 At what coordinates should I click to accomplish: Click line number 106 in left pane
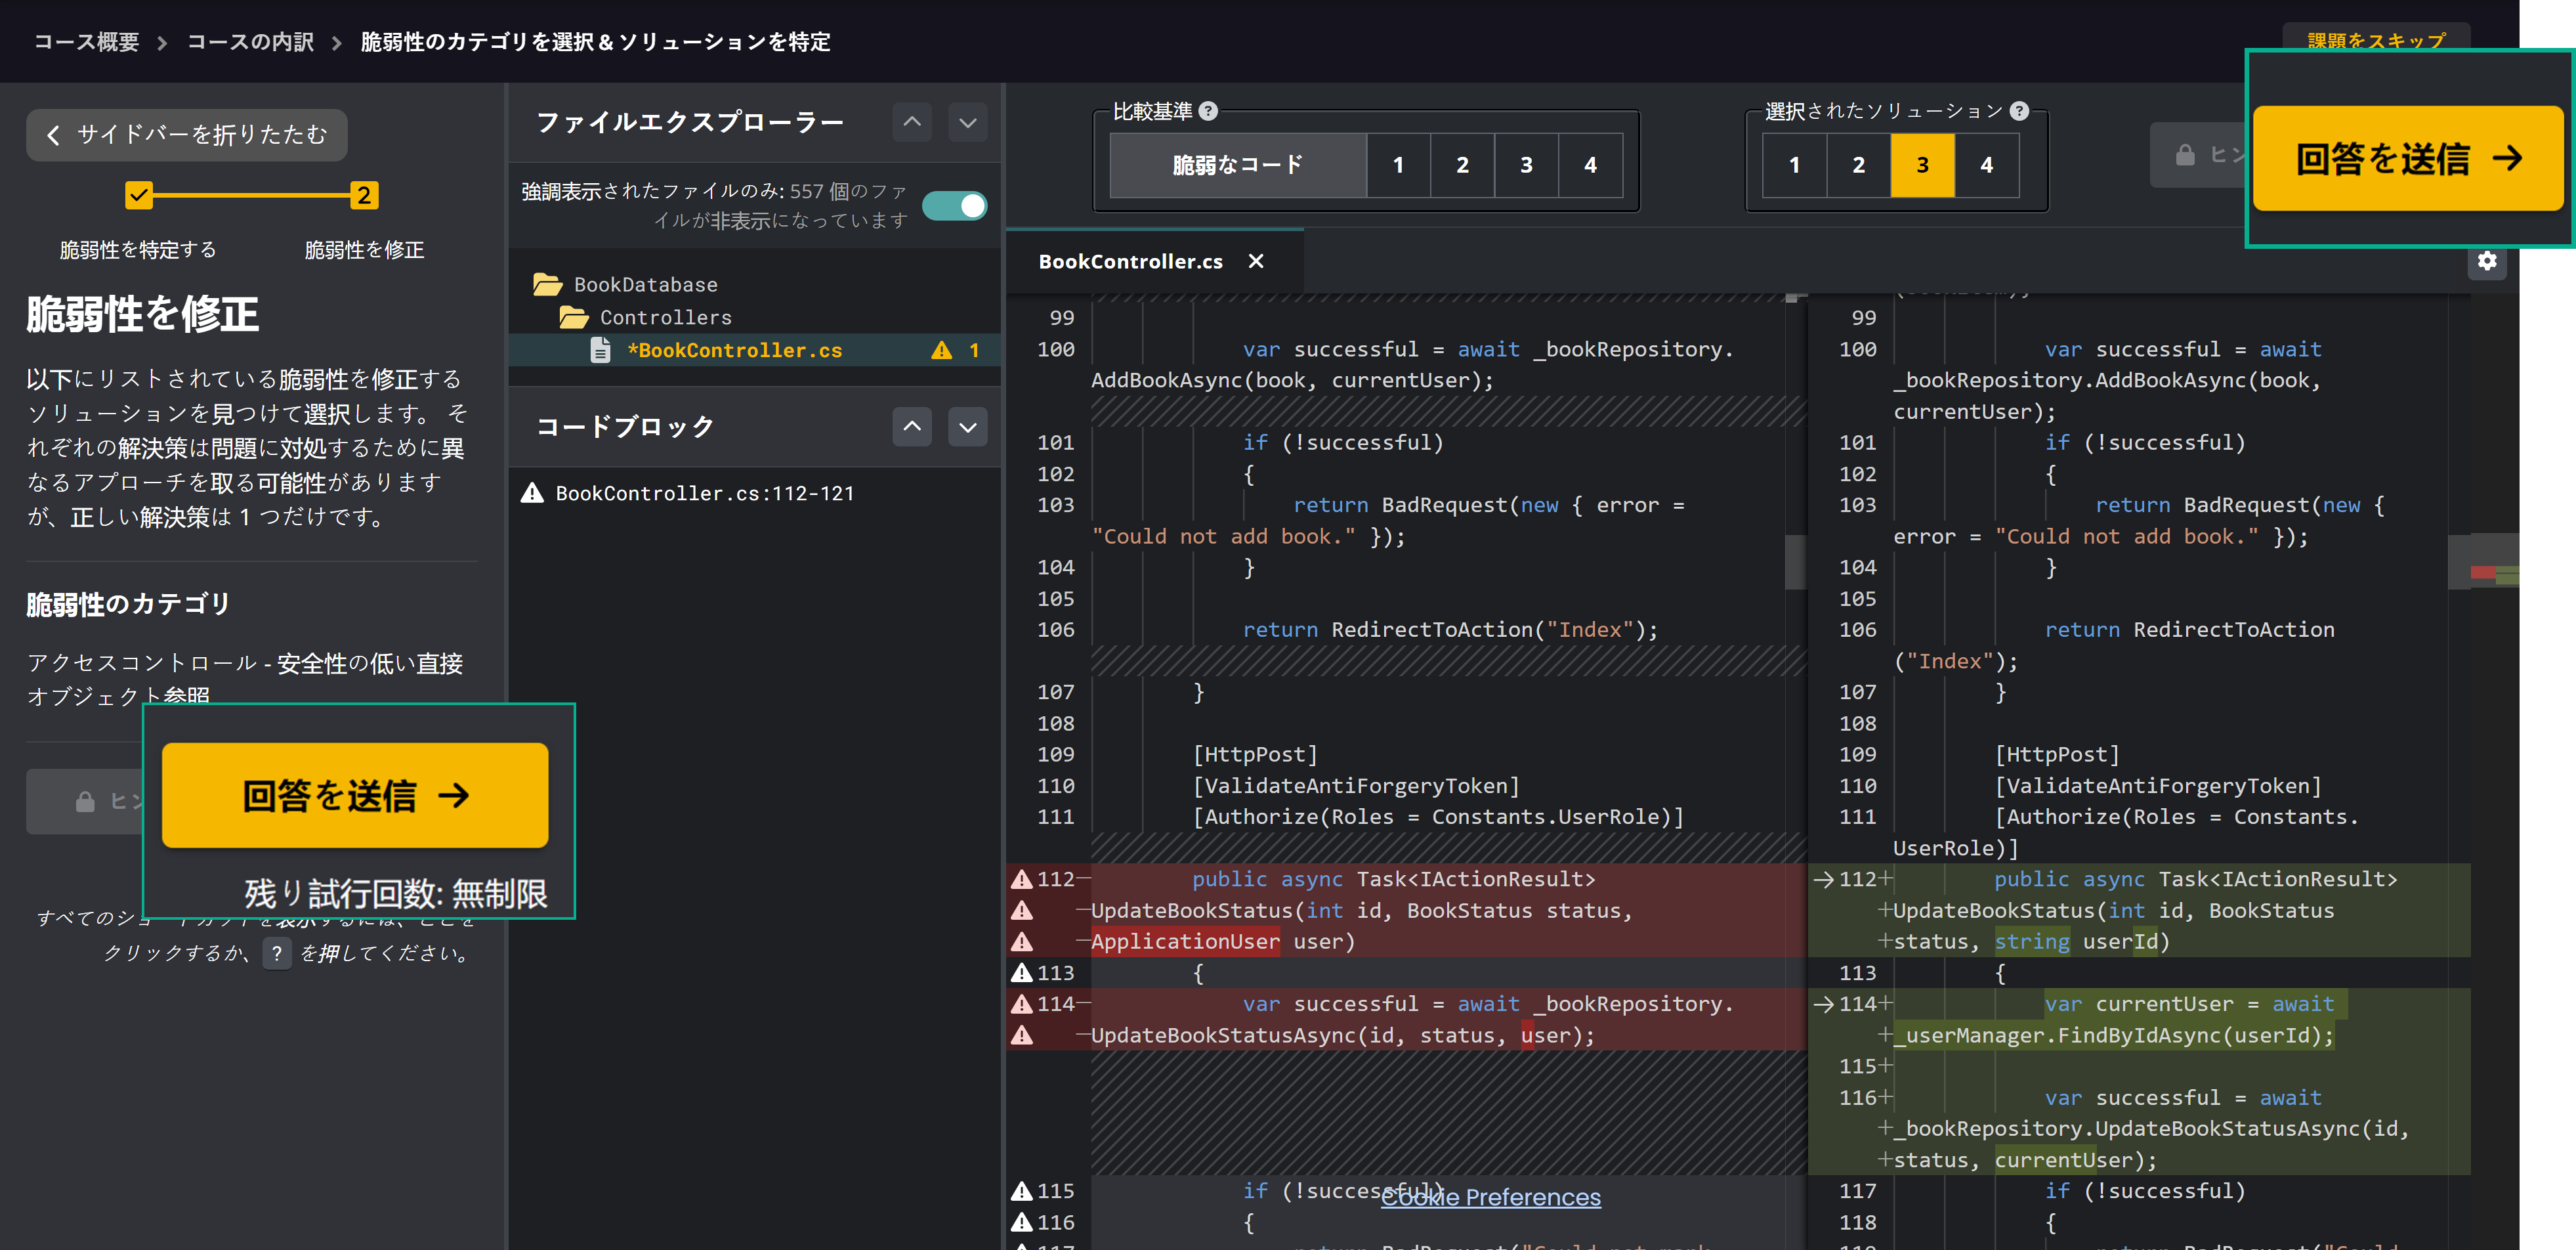(1055, 630)
